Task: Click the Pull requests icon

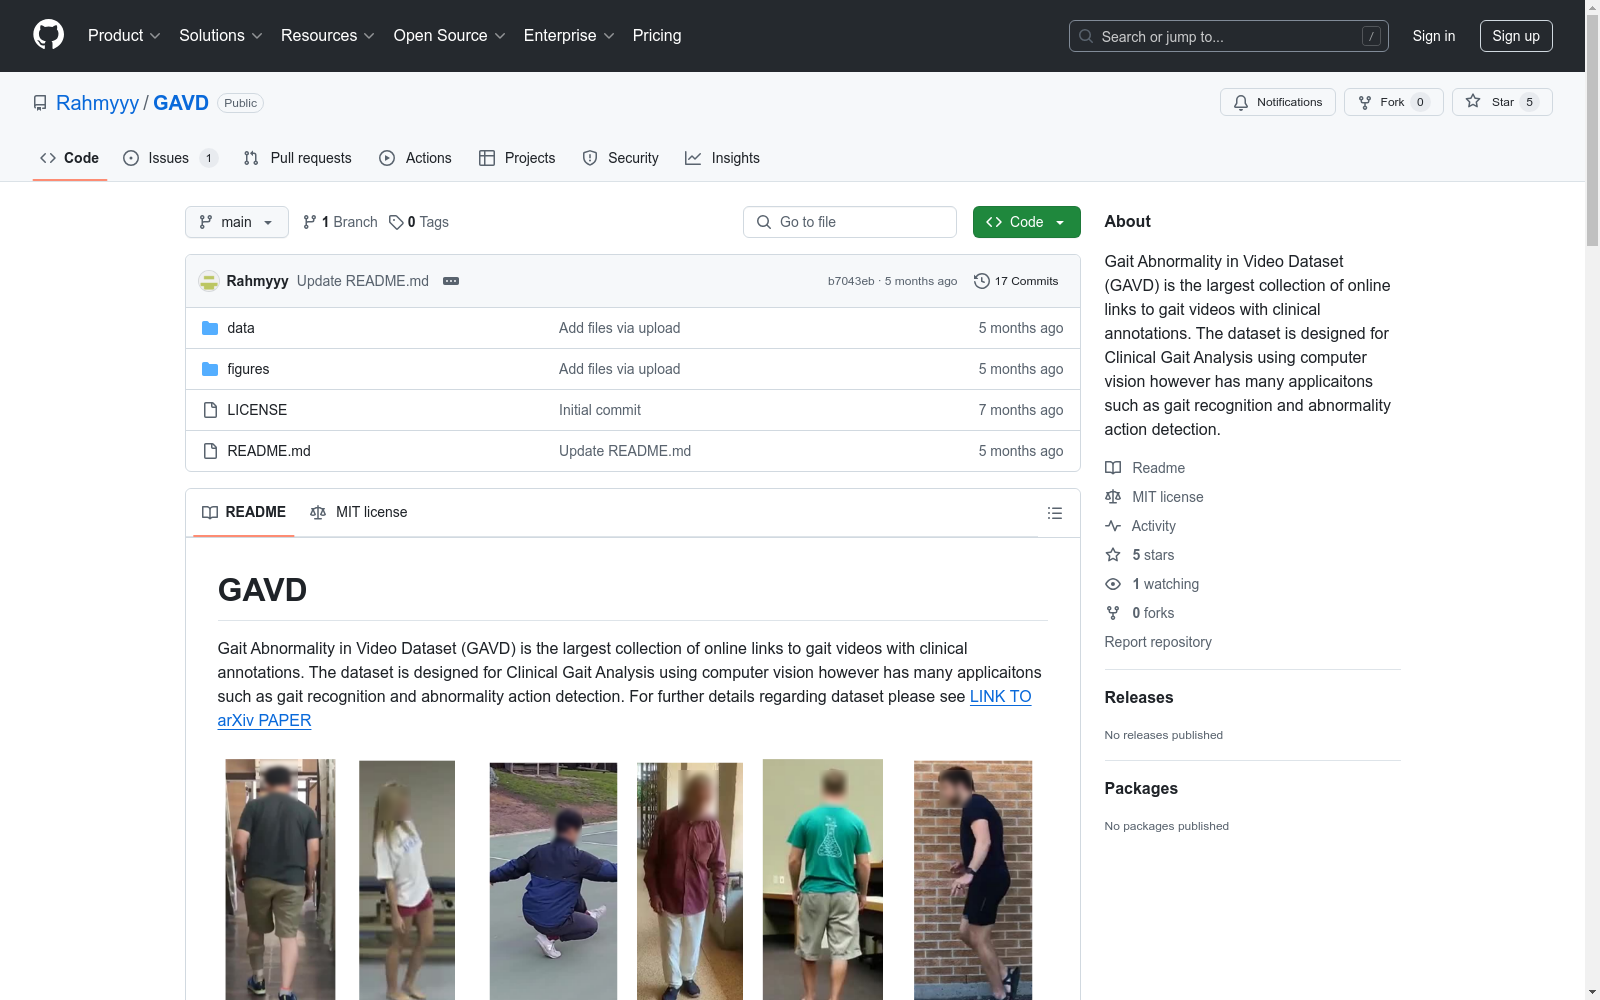Action: tap(251, 158)
